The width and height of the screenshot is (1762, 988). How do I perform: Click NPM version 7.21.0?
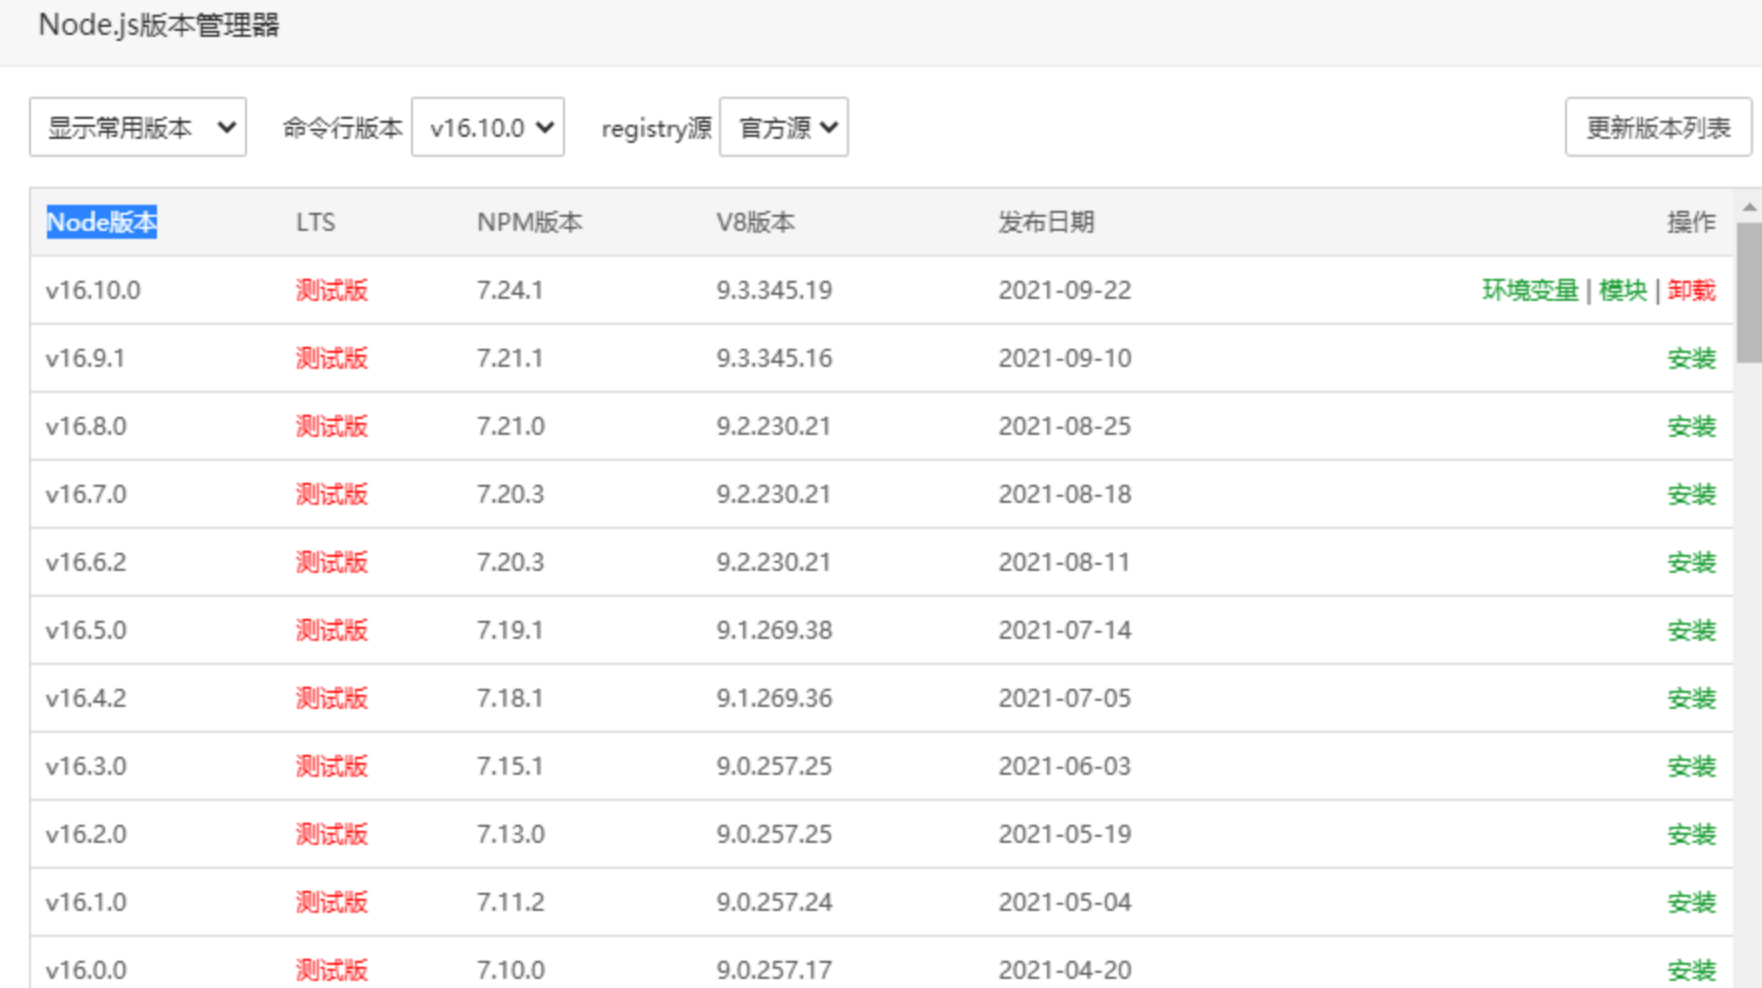511,426
